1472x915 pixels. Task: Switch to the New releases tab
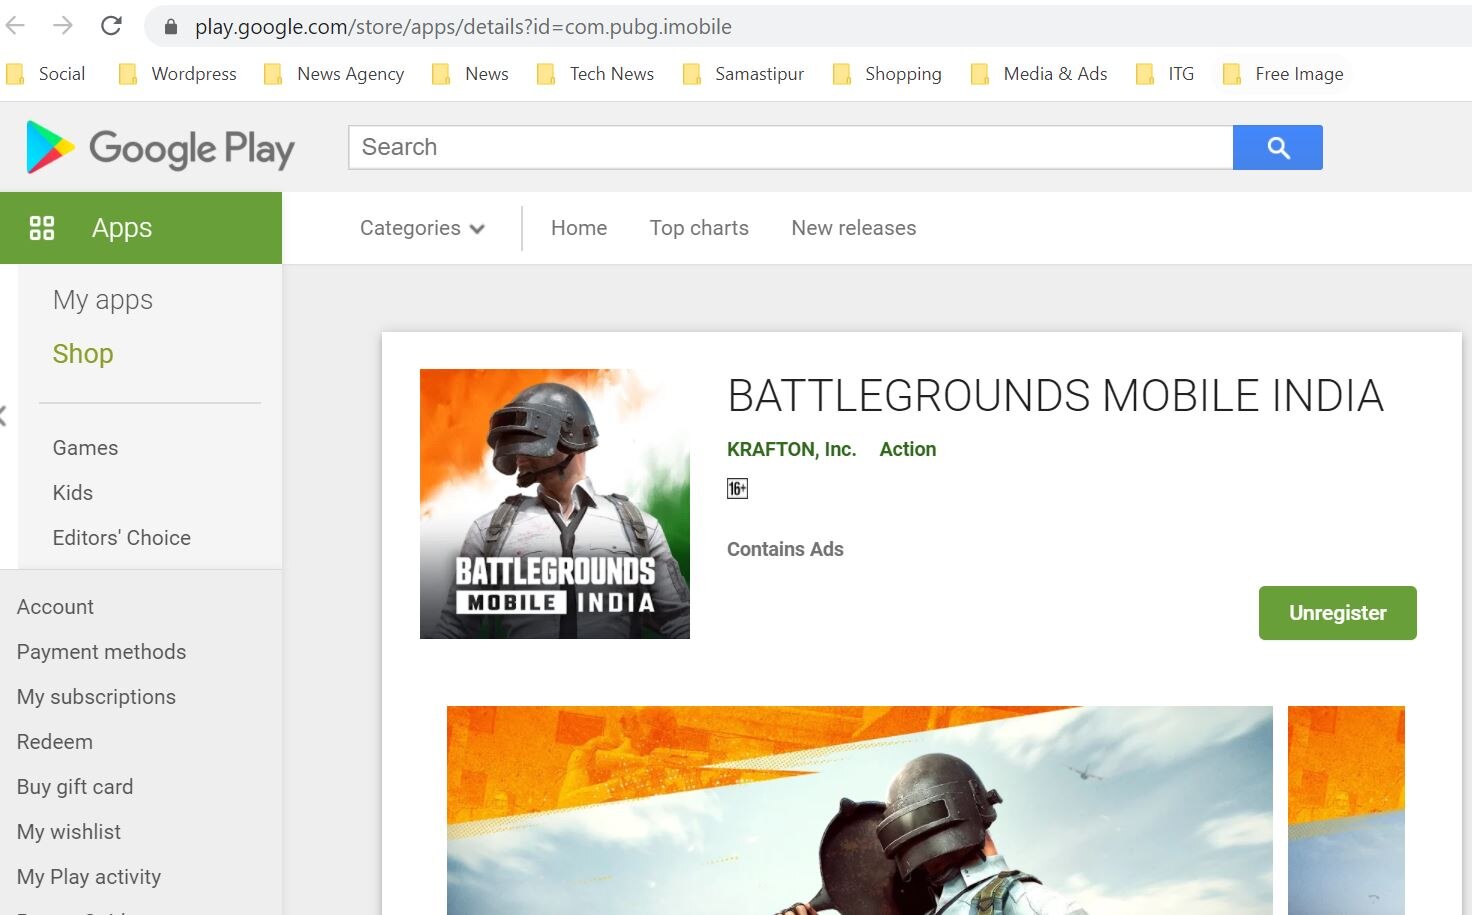853,228
